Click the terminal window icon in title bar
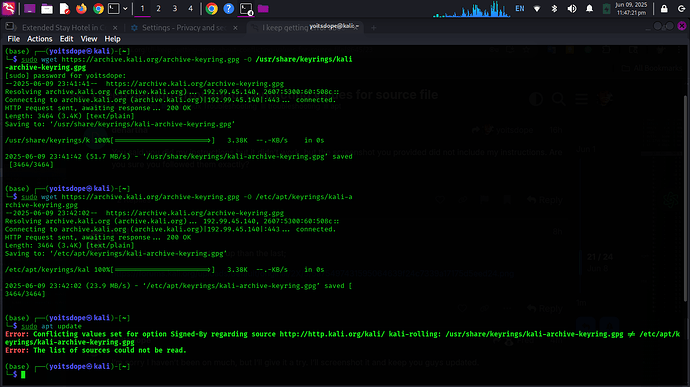 [x=10, y=27]
